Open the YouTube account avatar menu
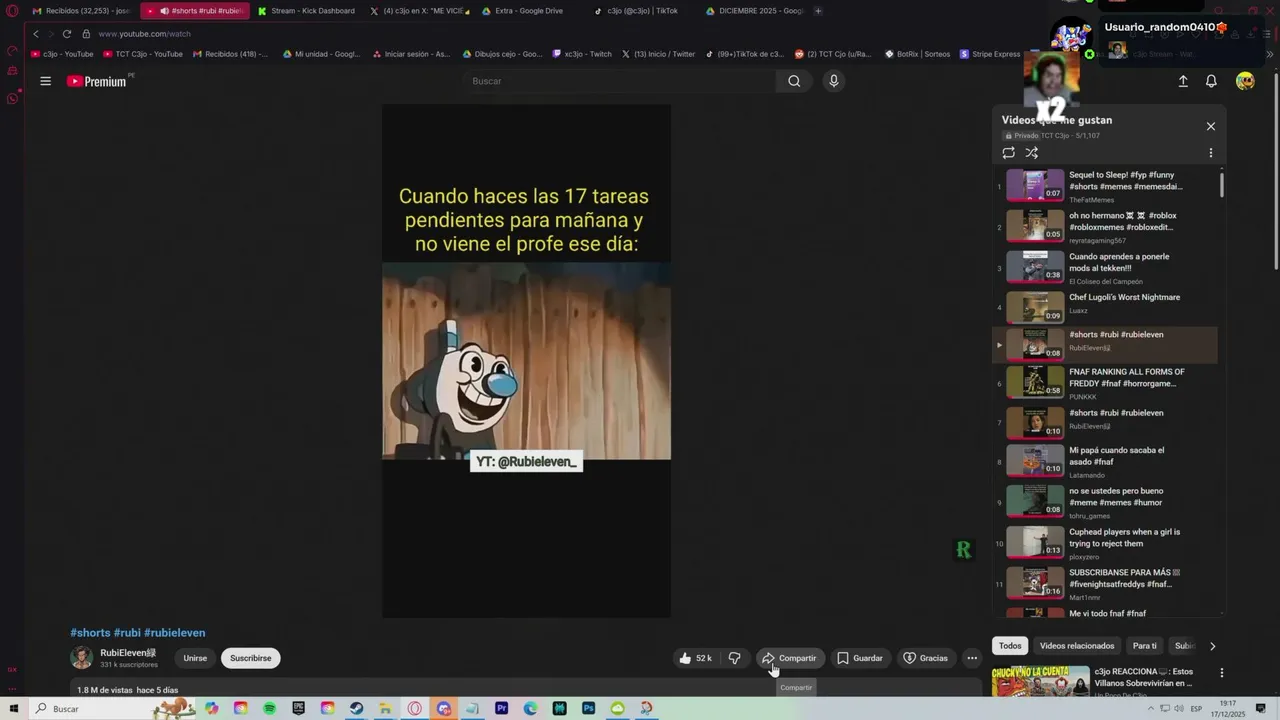The image size is (1280, 720). pyautogui.click(x=1245, y=81)
